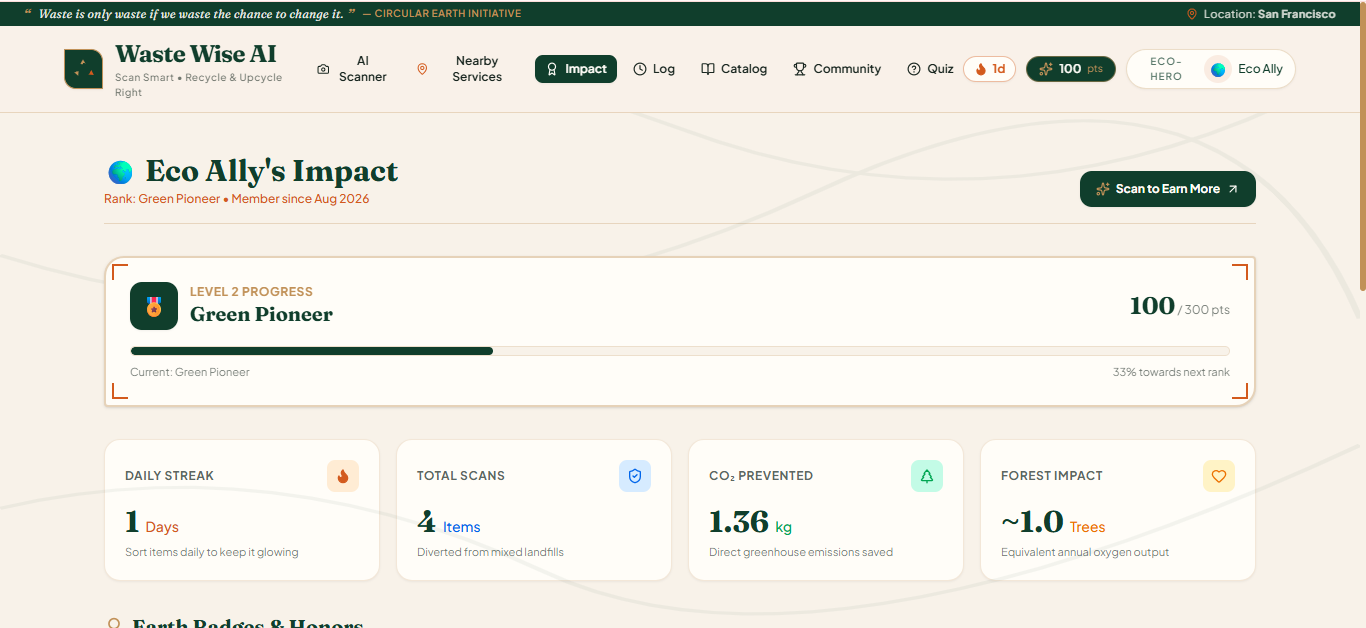Click the location pin icon in top bar
Screen dimensions: 1366x628
click(x=1191, y=14)
